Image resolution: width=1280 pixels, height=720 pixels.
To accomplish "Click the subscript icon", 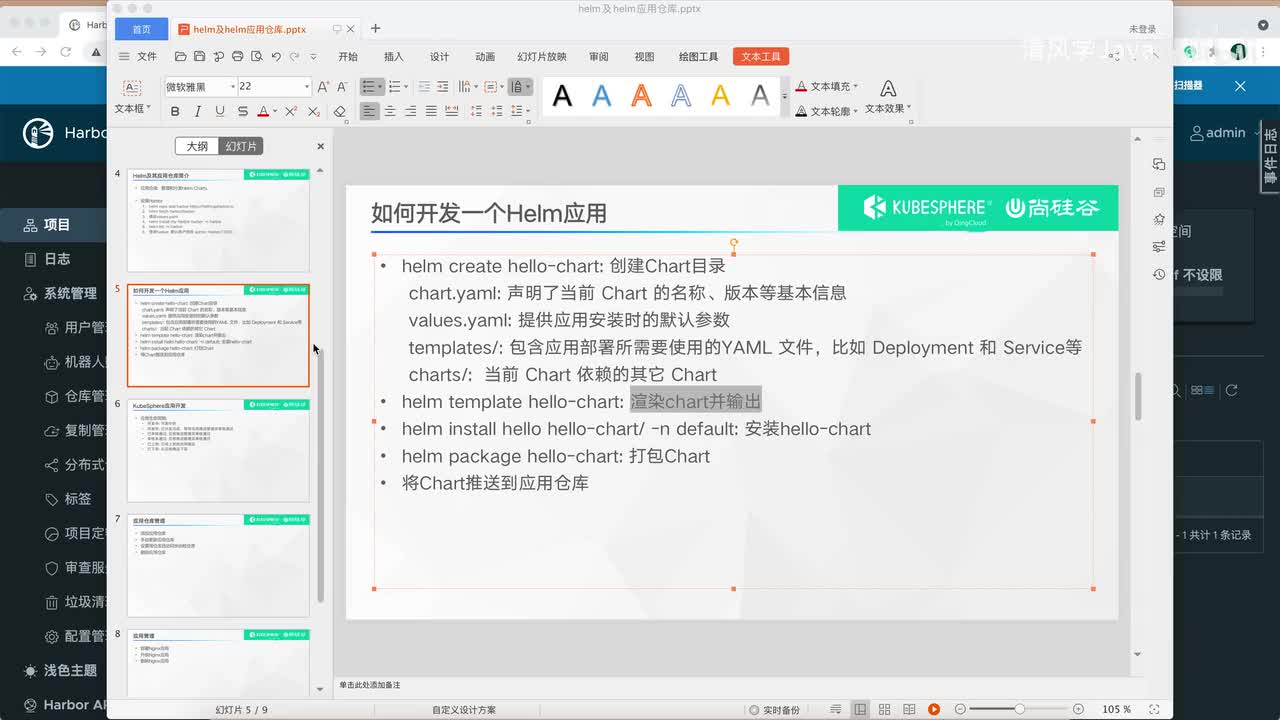I will click(314, 112).
